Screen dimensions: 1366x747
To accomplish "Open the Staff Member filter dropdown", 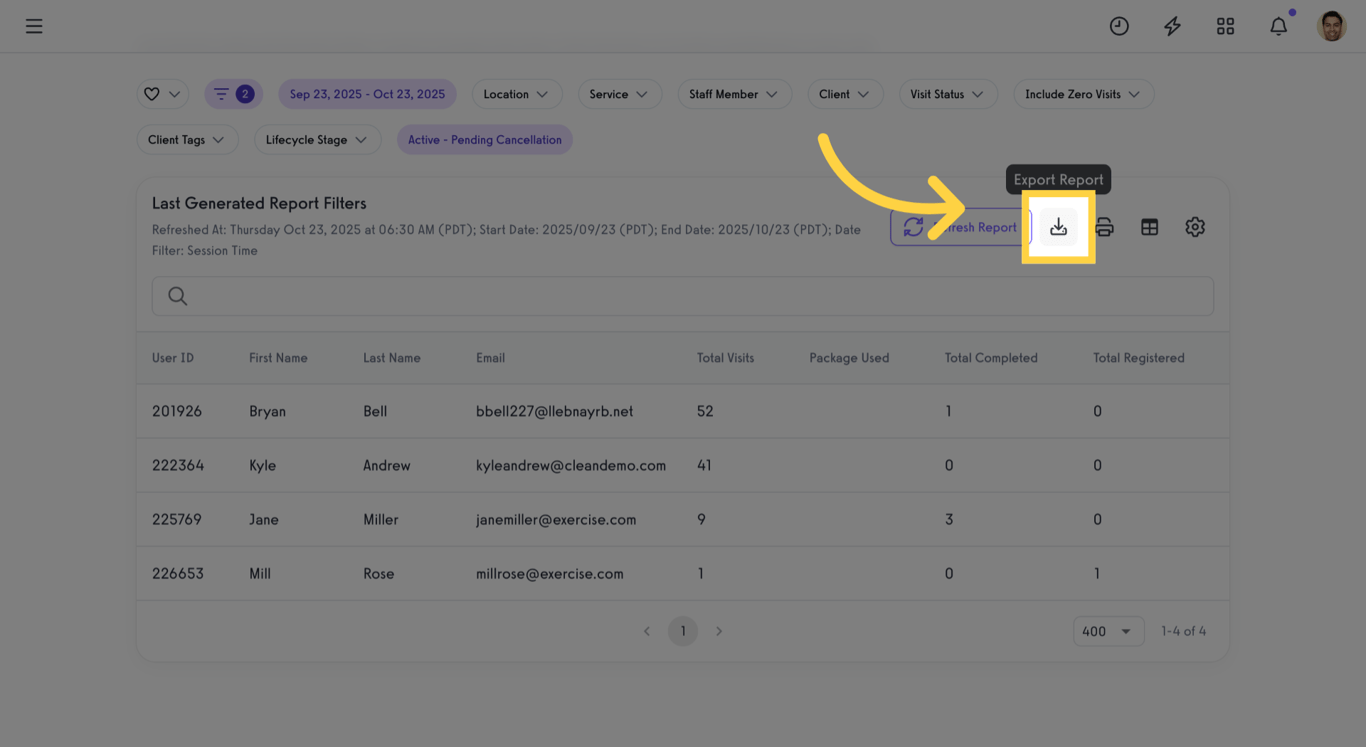I will 735,93.
